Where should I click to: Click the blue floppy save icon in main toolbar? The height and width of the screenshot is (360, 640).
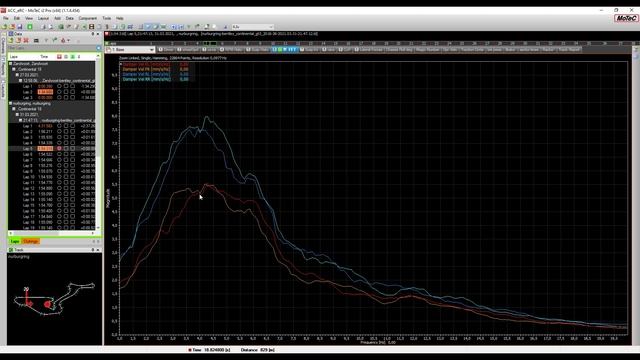coord(20,27)
